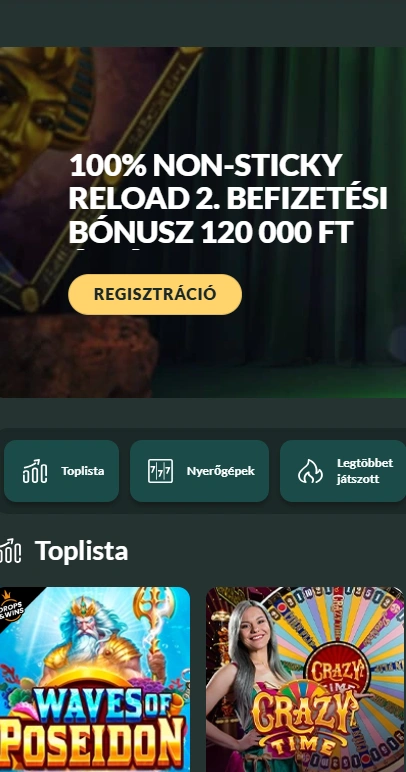Click the Drops & Wins corner badge
This screenshot has width=406, height=772.
coord(13,605)
